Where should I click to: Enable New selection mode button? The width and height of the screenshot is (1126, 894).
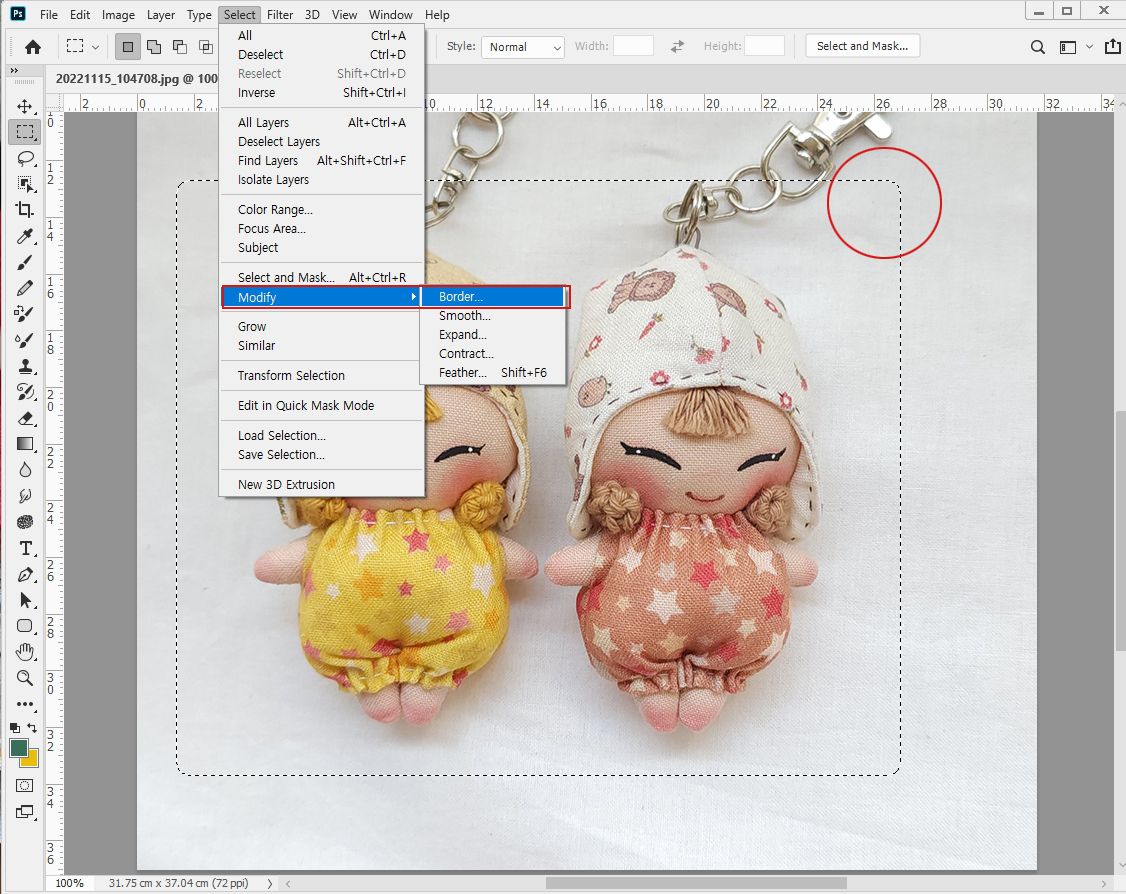click(128, 47)
